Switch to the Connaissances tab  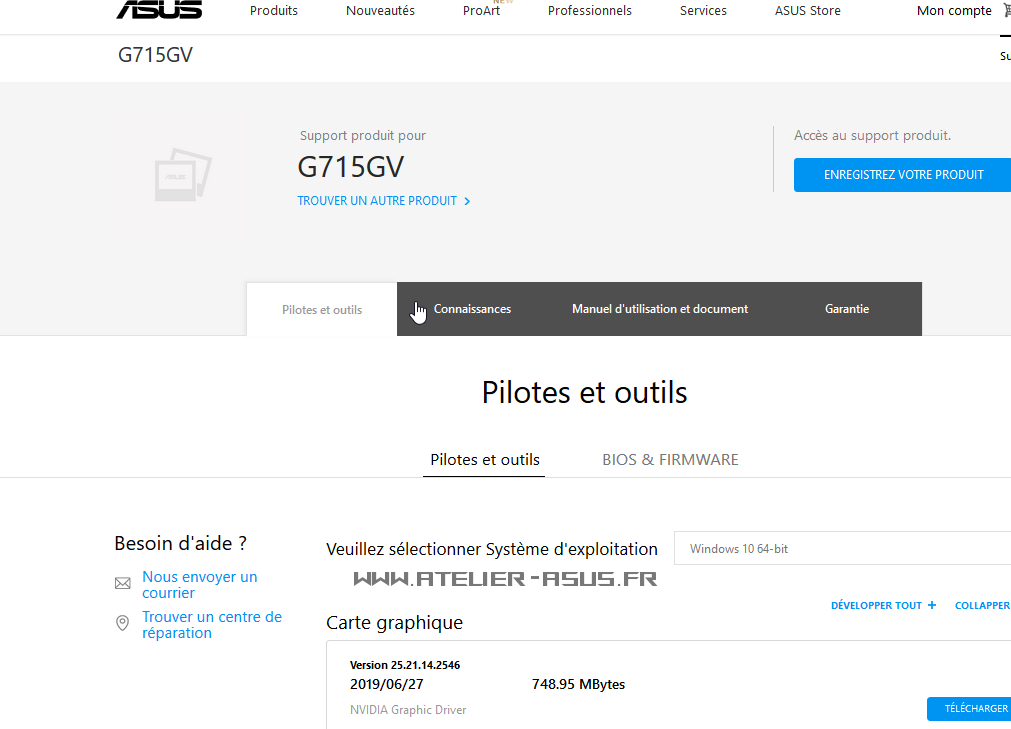tap(472, 309)
